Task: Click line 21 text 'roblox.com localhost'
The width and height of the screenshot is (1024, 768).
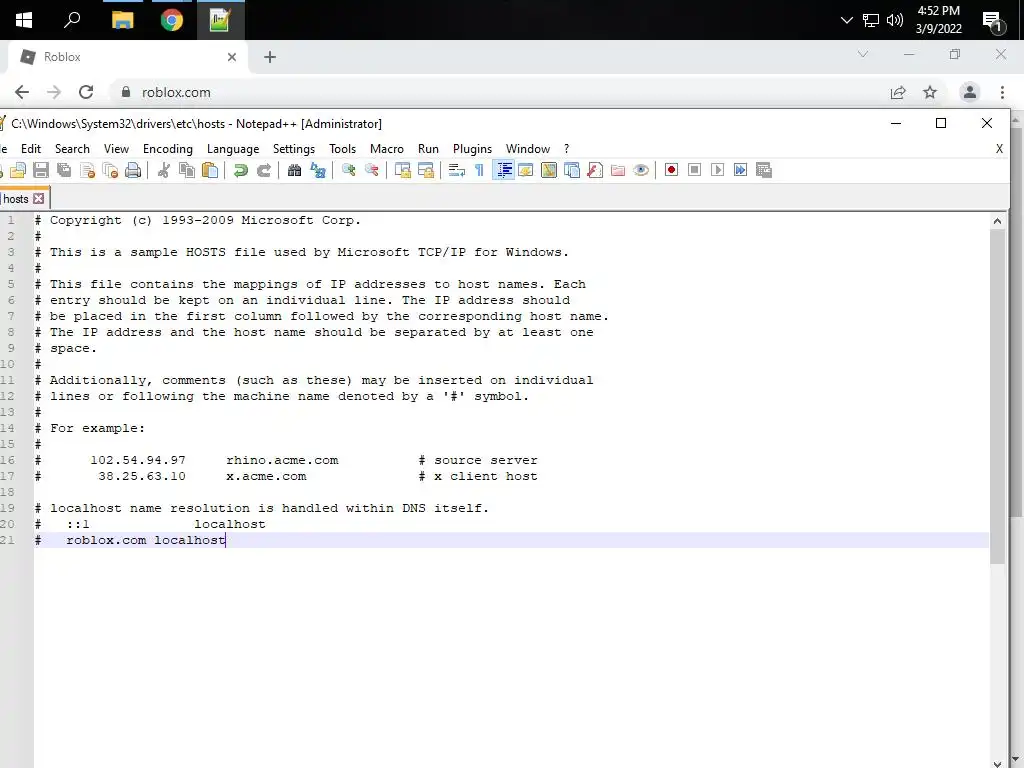Action: [146, 540]
